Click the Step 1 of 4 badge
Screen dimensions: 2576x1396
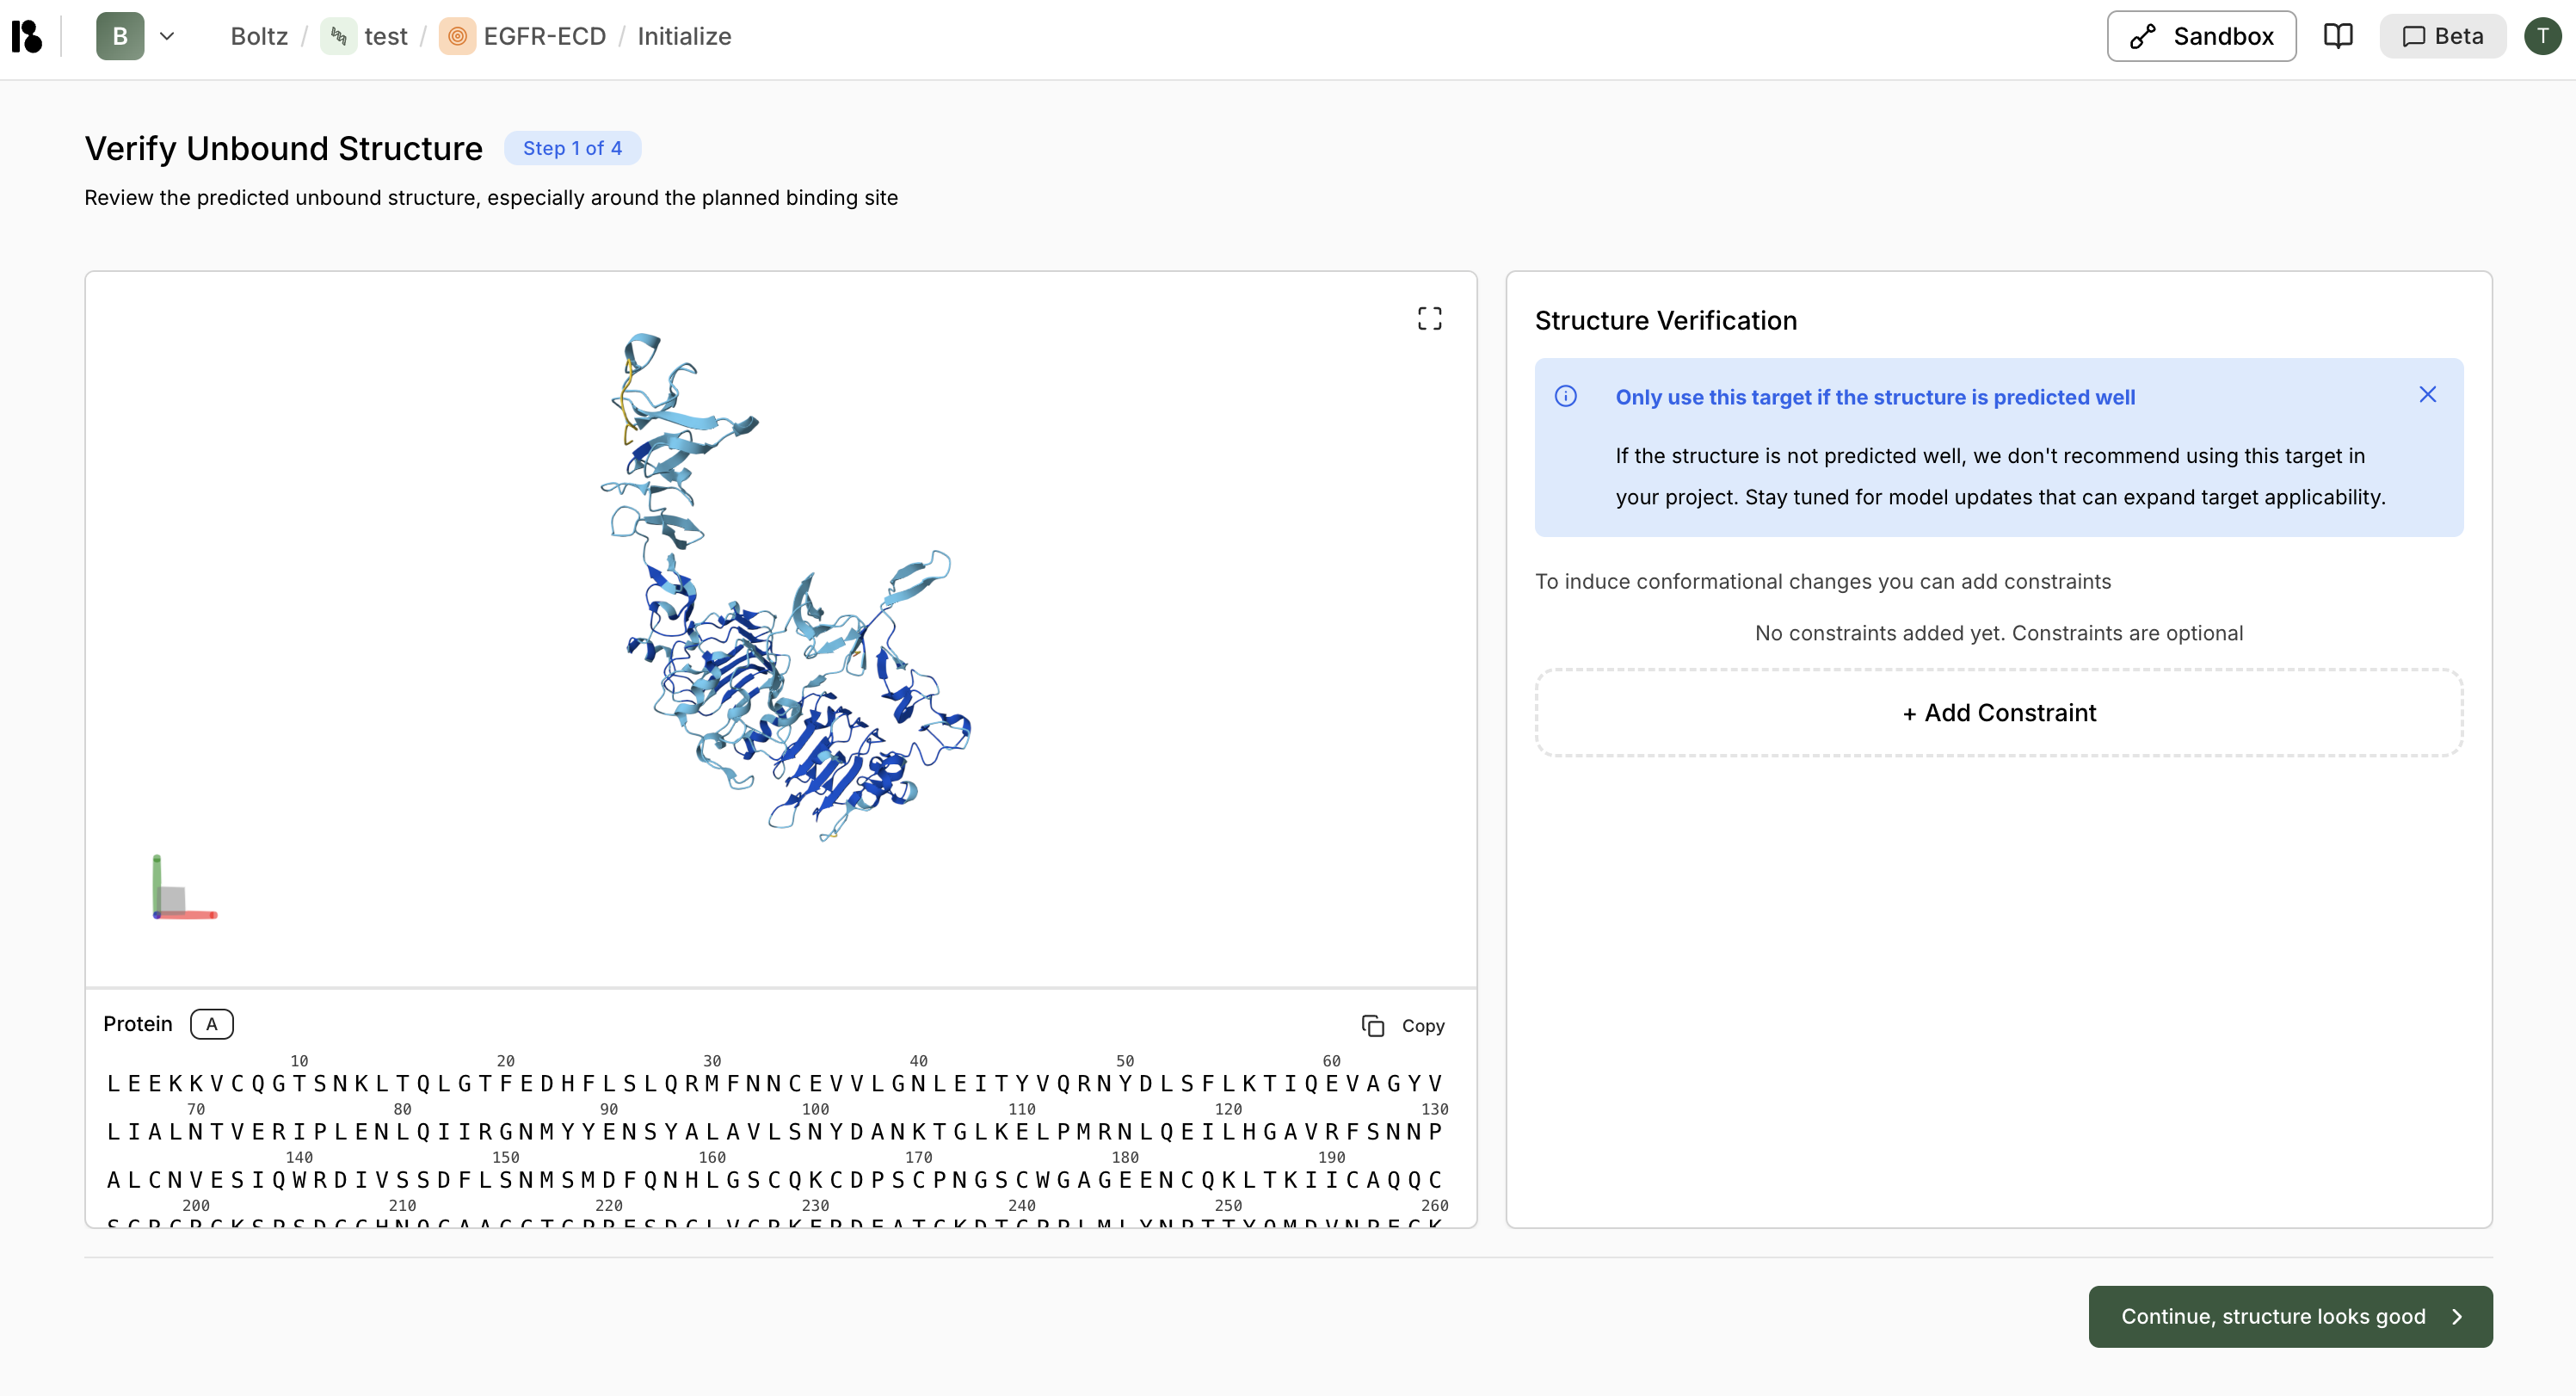tap(573, 148)
